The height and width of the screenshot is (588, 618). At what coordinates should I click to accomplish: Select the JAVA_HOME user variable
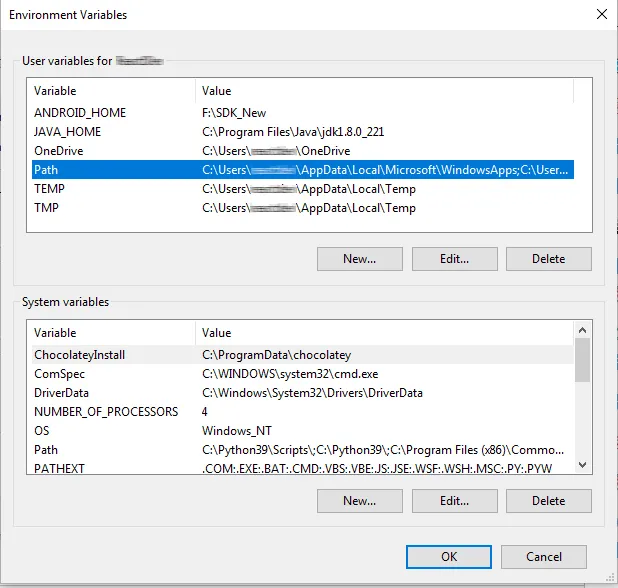coord(303,132)
